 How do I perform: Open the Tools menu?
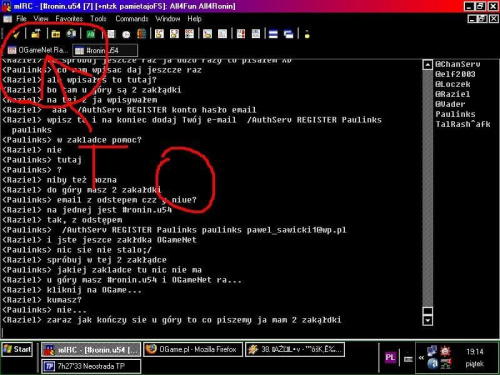(98, 19)
